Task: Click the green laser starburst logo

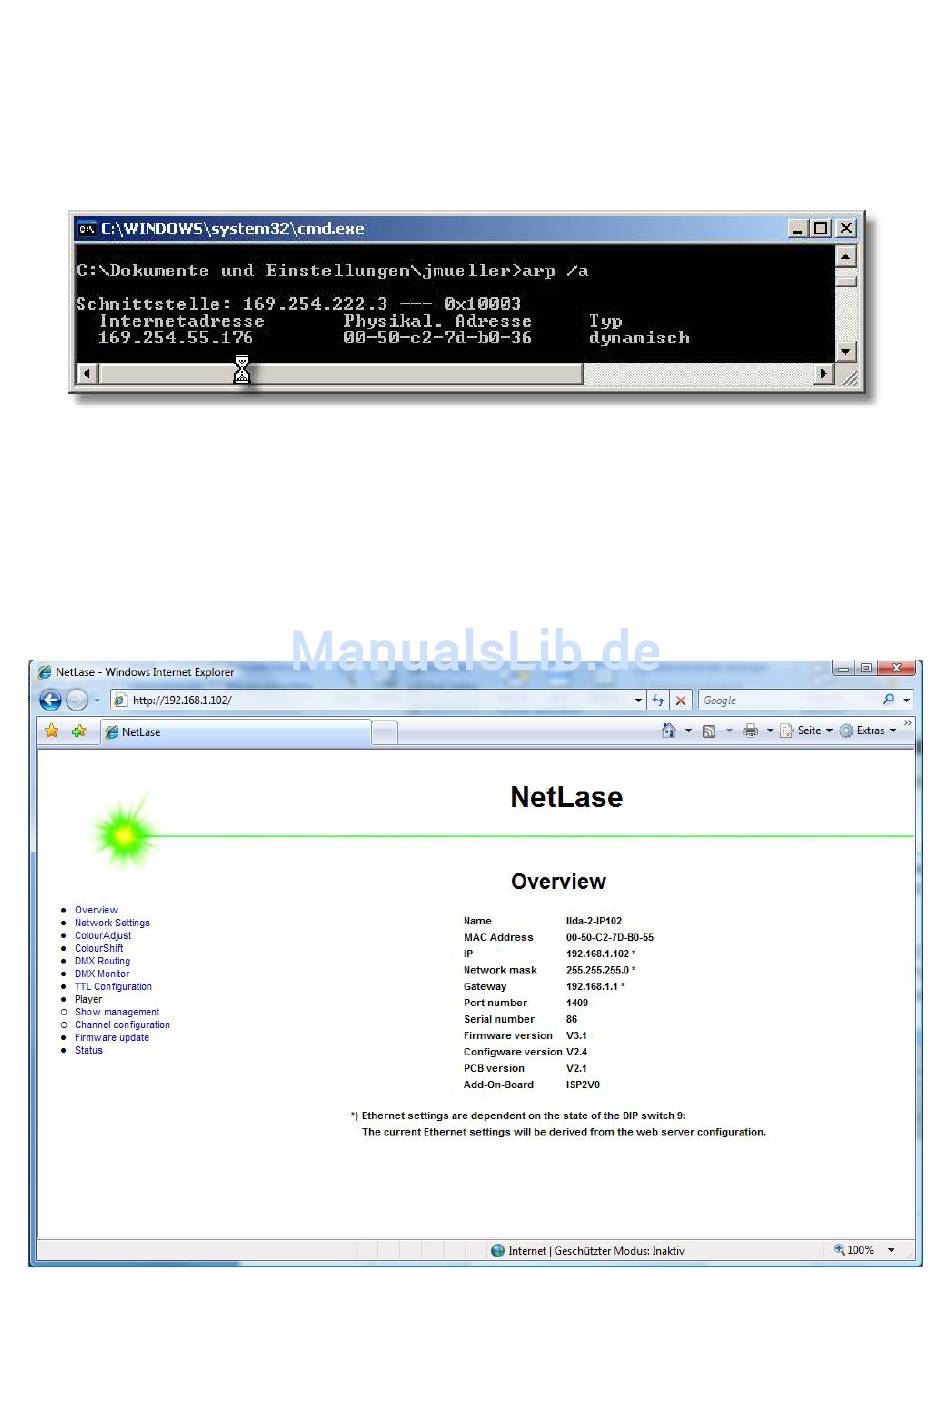Action: (125, 832)
